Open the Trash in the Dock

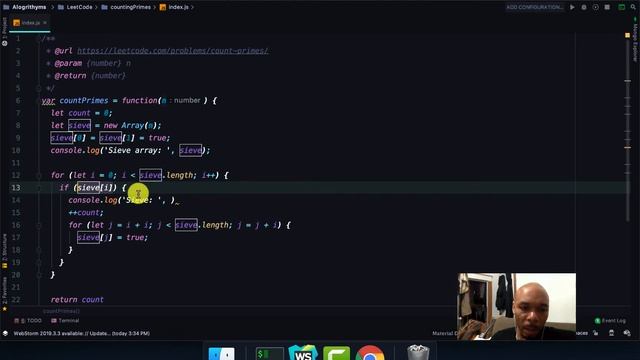[x=418, y=353]
